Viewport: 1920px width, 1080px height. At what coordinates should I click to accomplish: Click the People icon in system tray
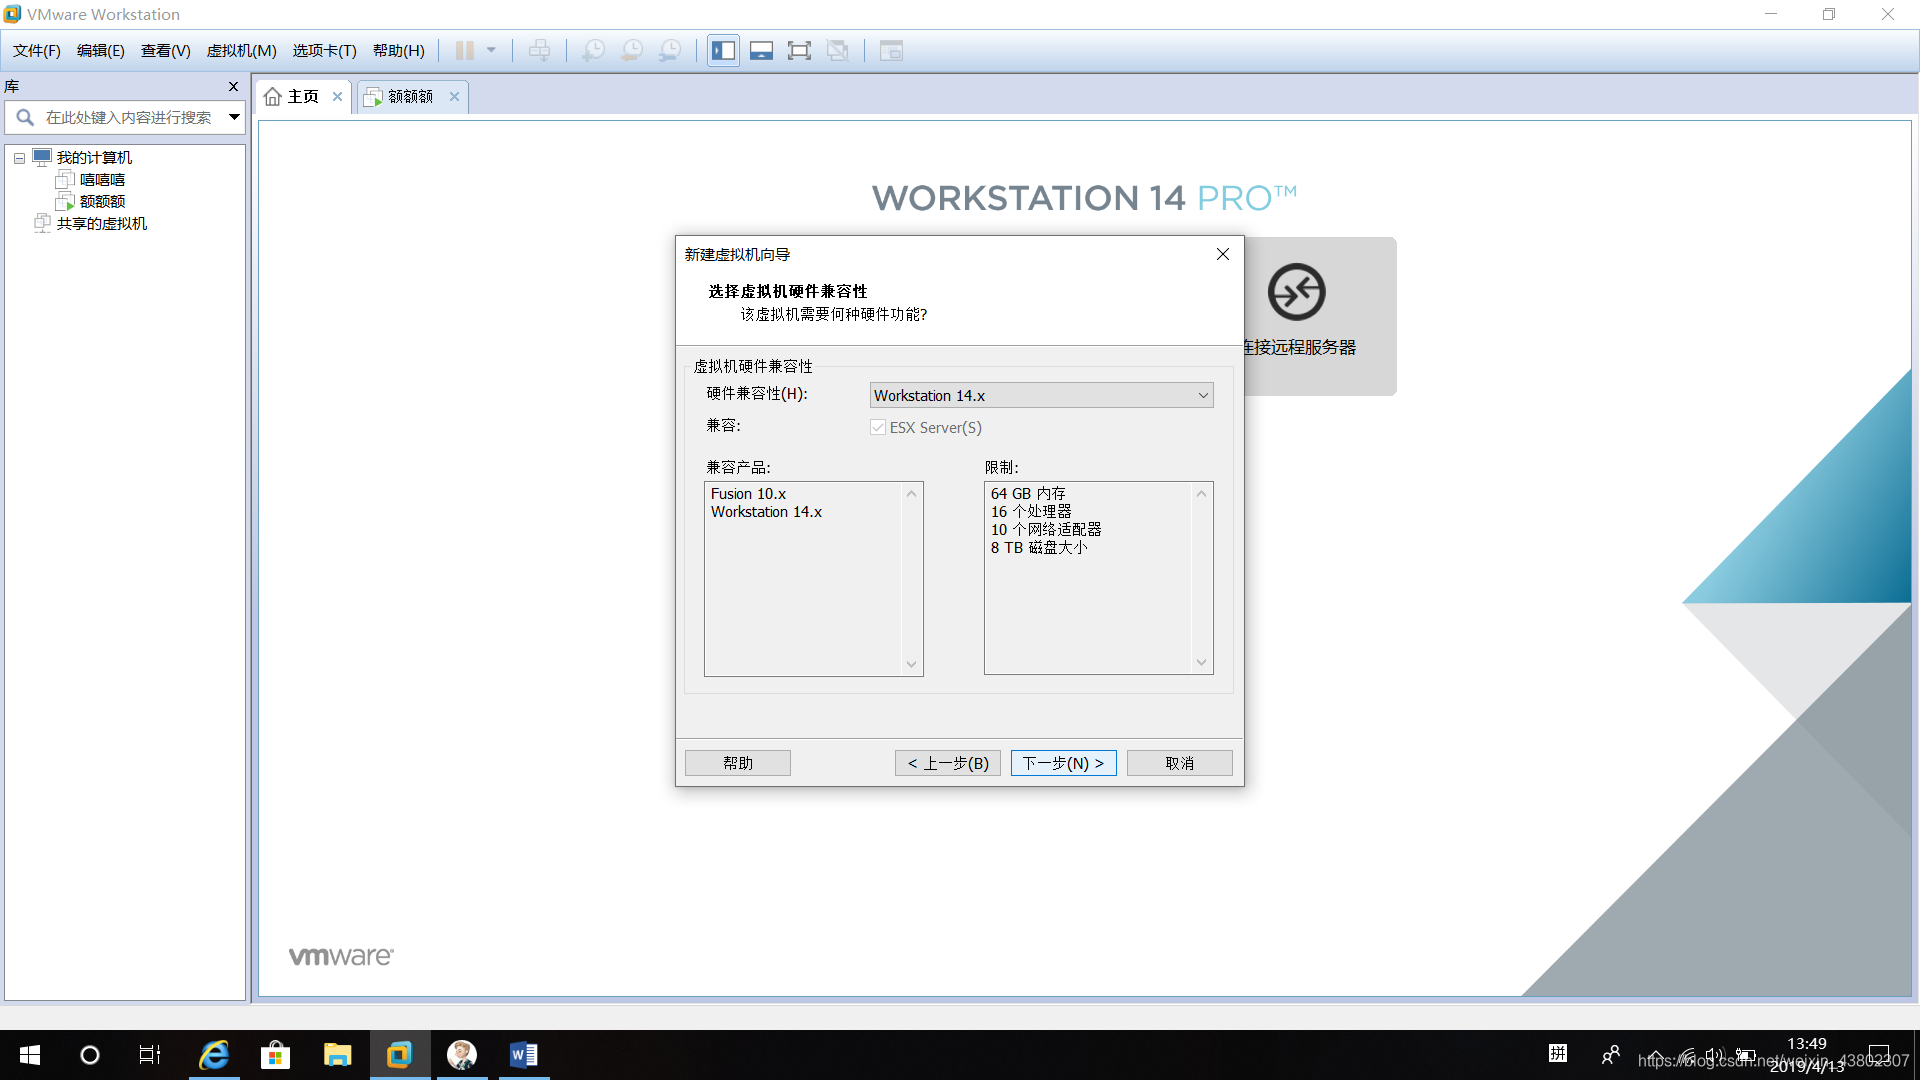[1610, 1055]
